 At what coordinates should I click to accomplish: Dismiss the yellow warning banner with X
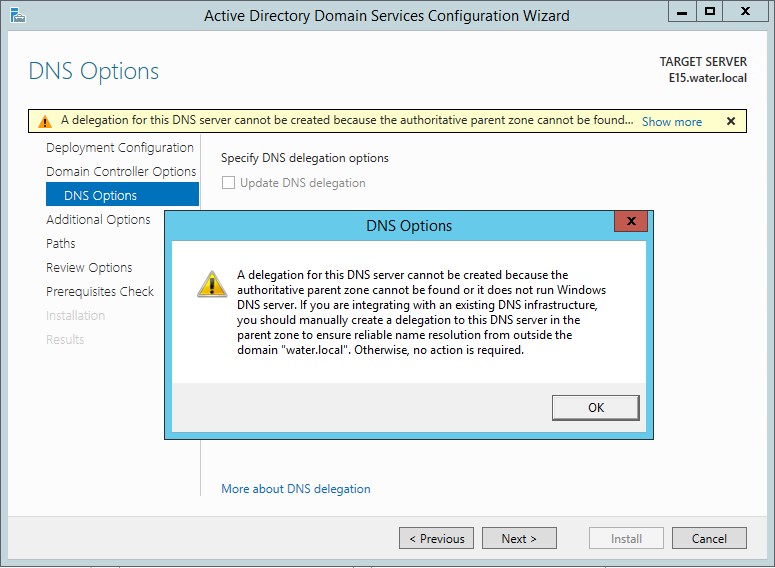click(731, 121)
